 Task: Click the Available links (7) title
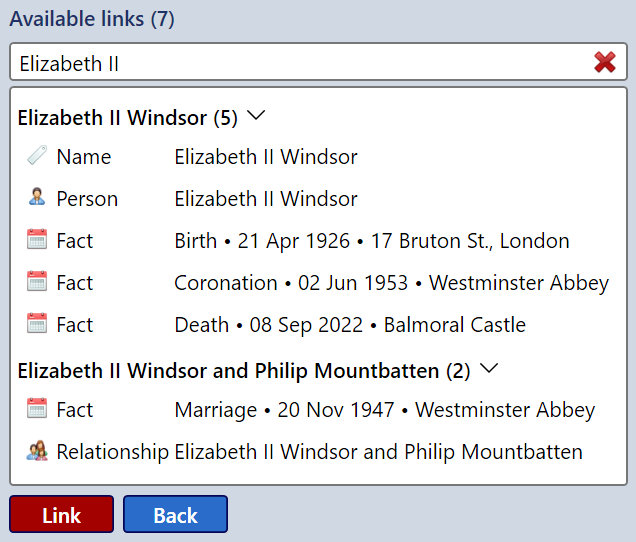pos(92,19)
